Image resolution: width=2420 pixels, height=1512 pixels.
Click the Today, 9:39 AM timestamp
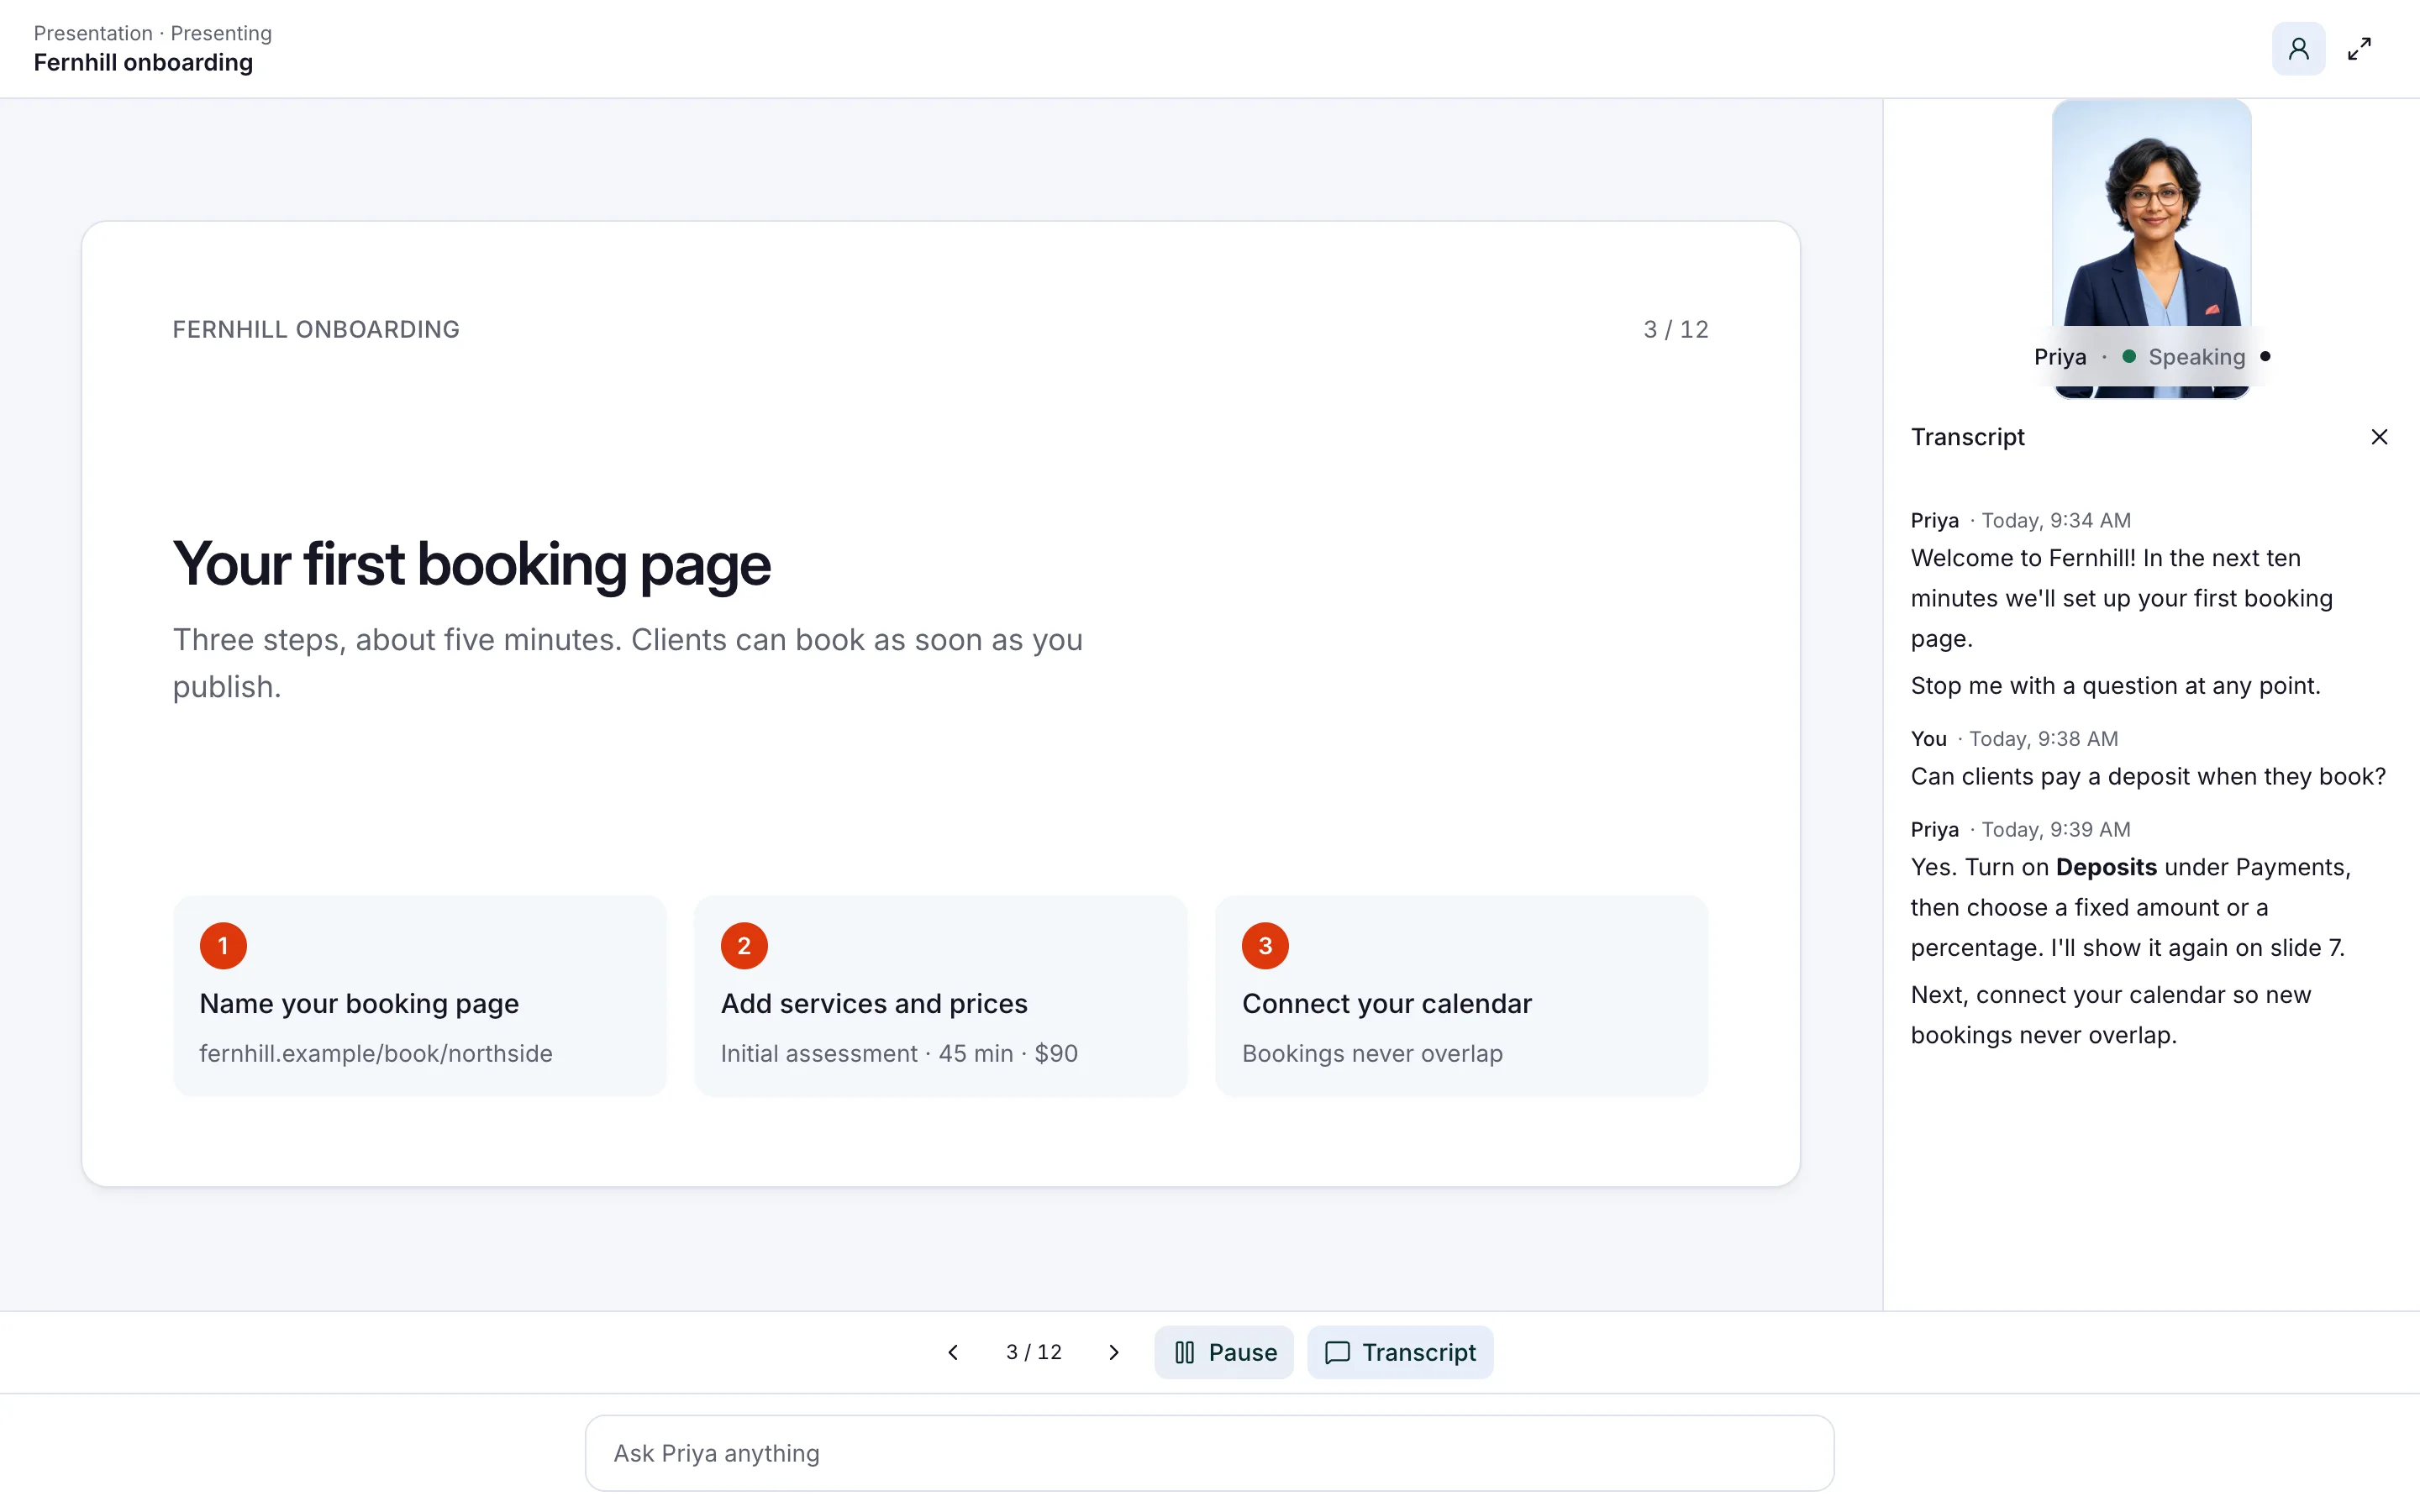[2056, 829]
